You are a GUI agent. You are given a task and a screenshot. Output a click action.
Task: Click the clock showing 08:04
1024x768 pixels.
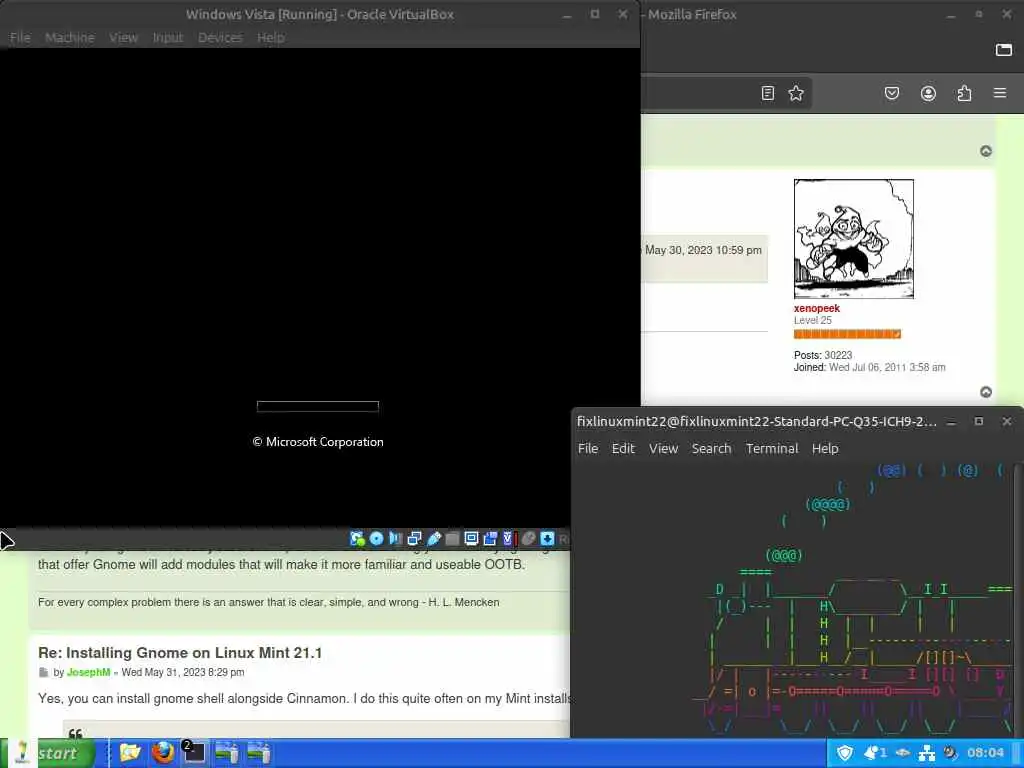coord(985,754)
